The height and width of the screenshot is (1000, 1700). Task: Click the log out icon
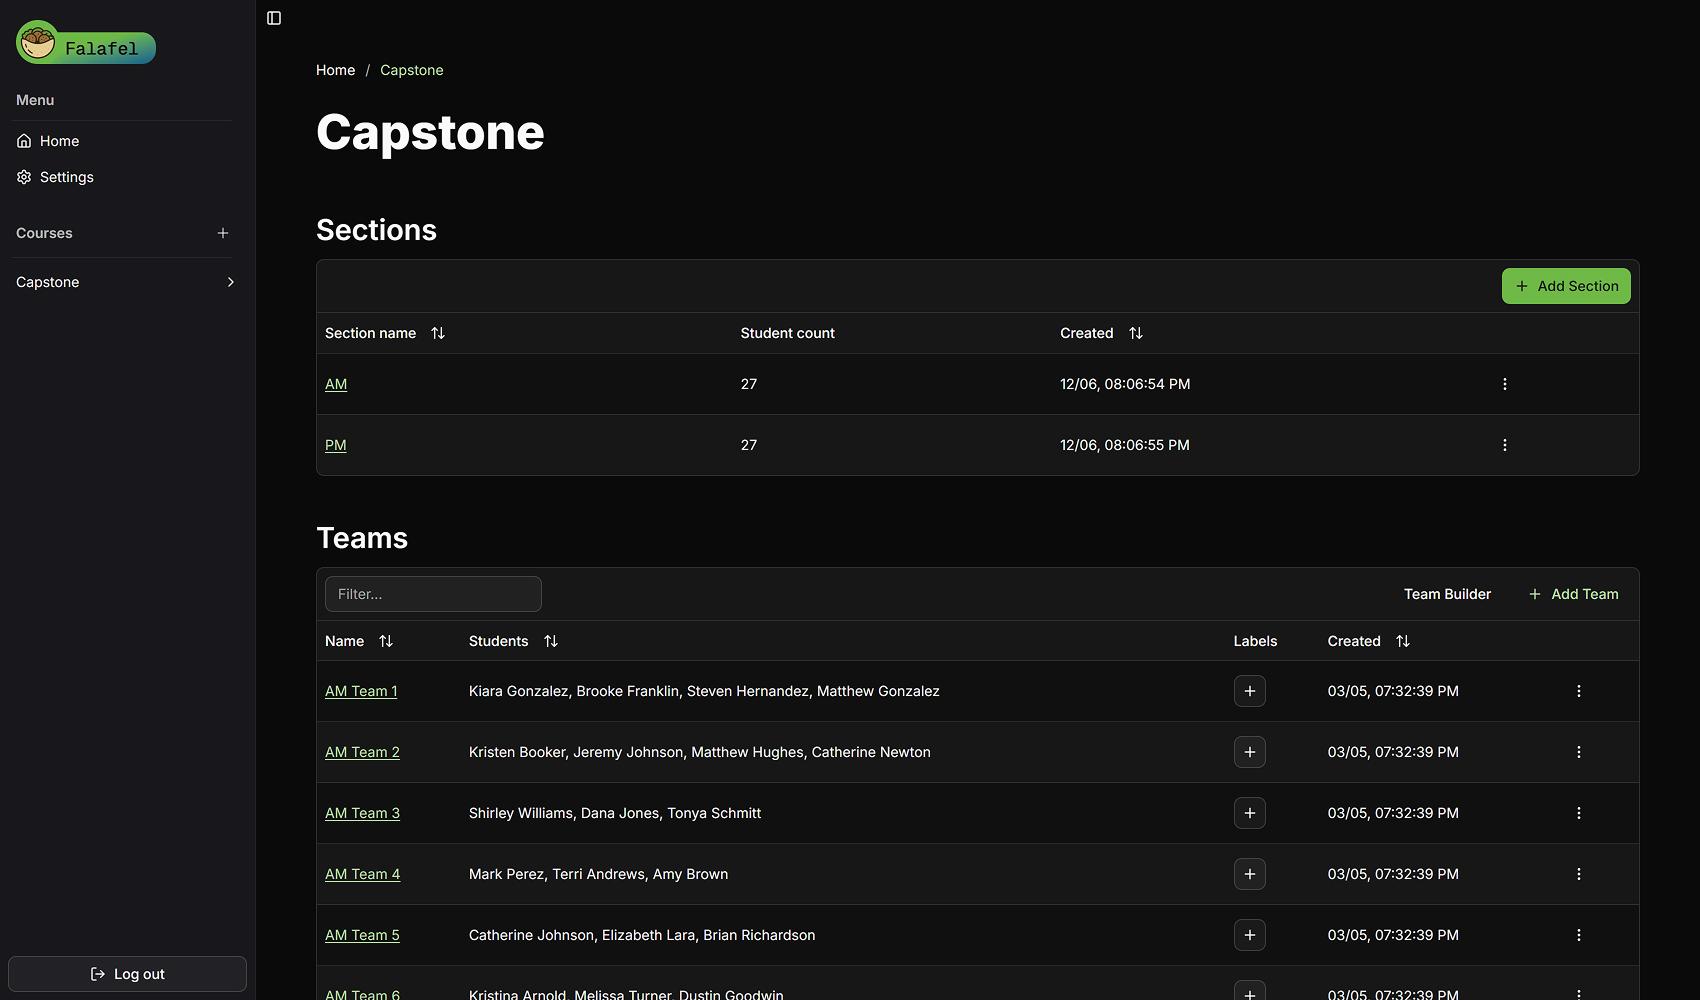tap(96, 973)
